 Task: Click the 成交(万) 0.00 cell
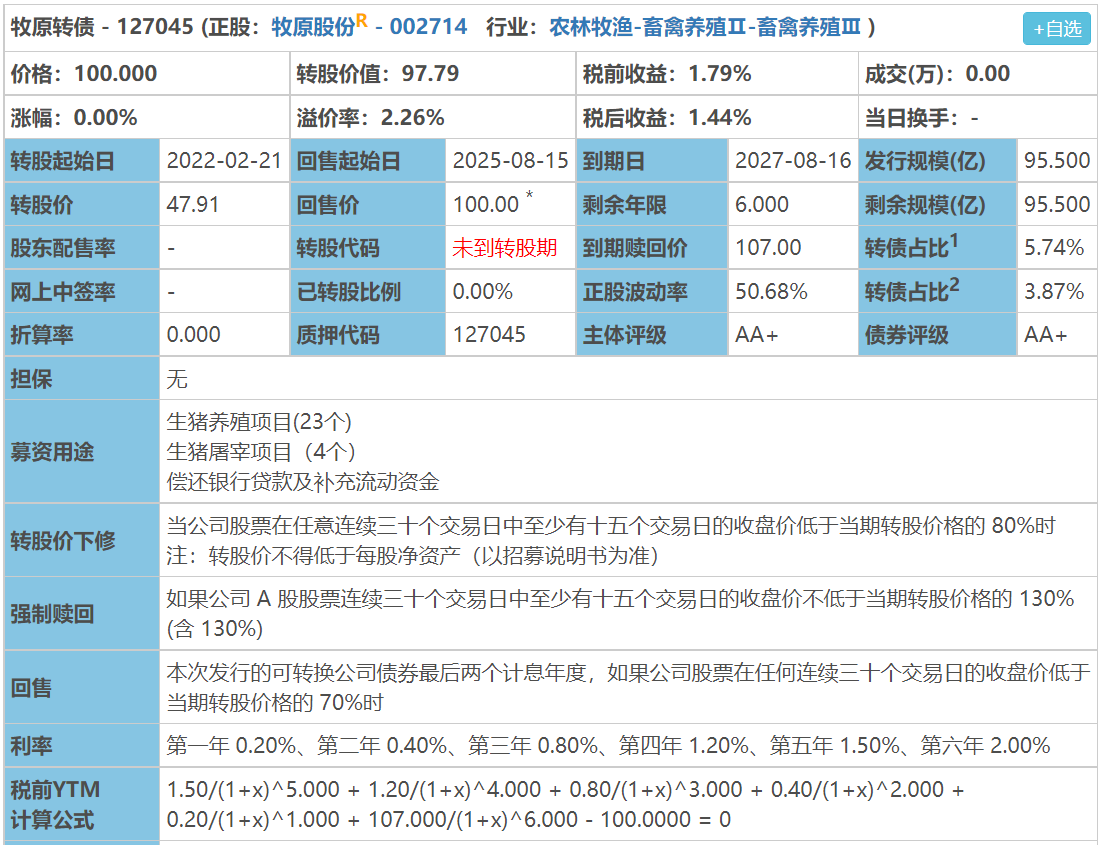pos(978,73)
